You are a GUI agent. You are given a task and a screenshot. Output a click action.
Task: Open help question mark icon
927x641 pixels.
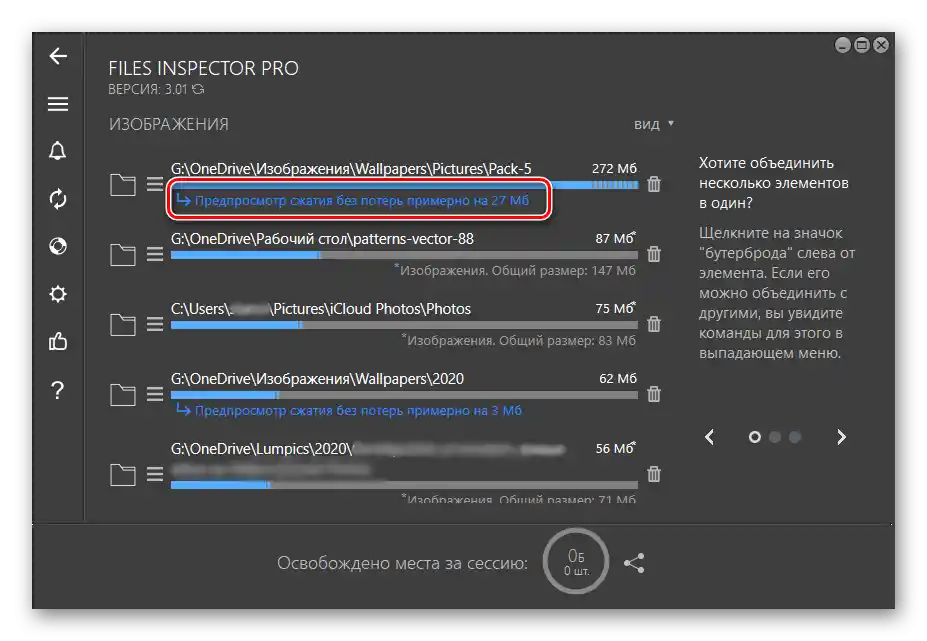click(x=57, y=390)
